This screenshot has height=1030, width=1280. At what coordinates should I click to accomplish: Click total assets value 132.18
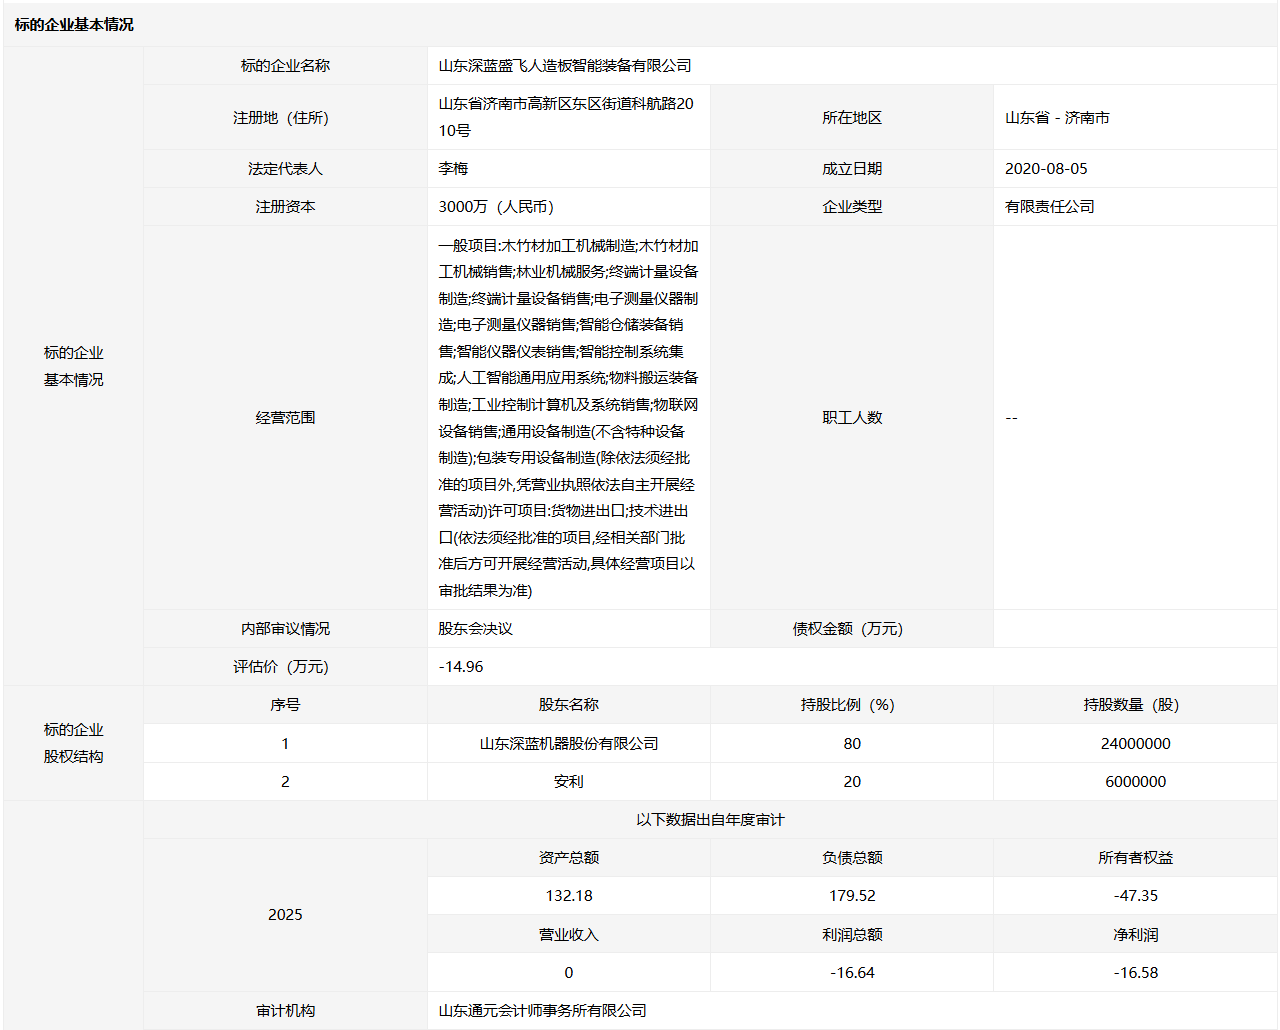[x=569, y=895]
